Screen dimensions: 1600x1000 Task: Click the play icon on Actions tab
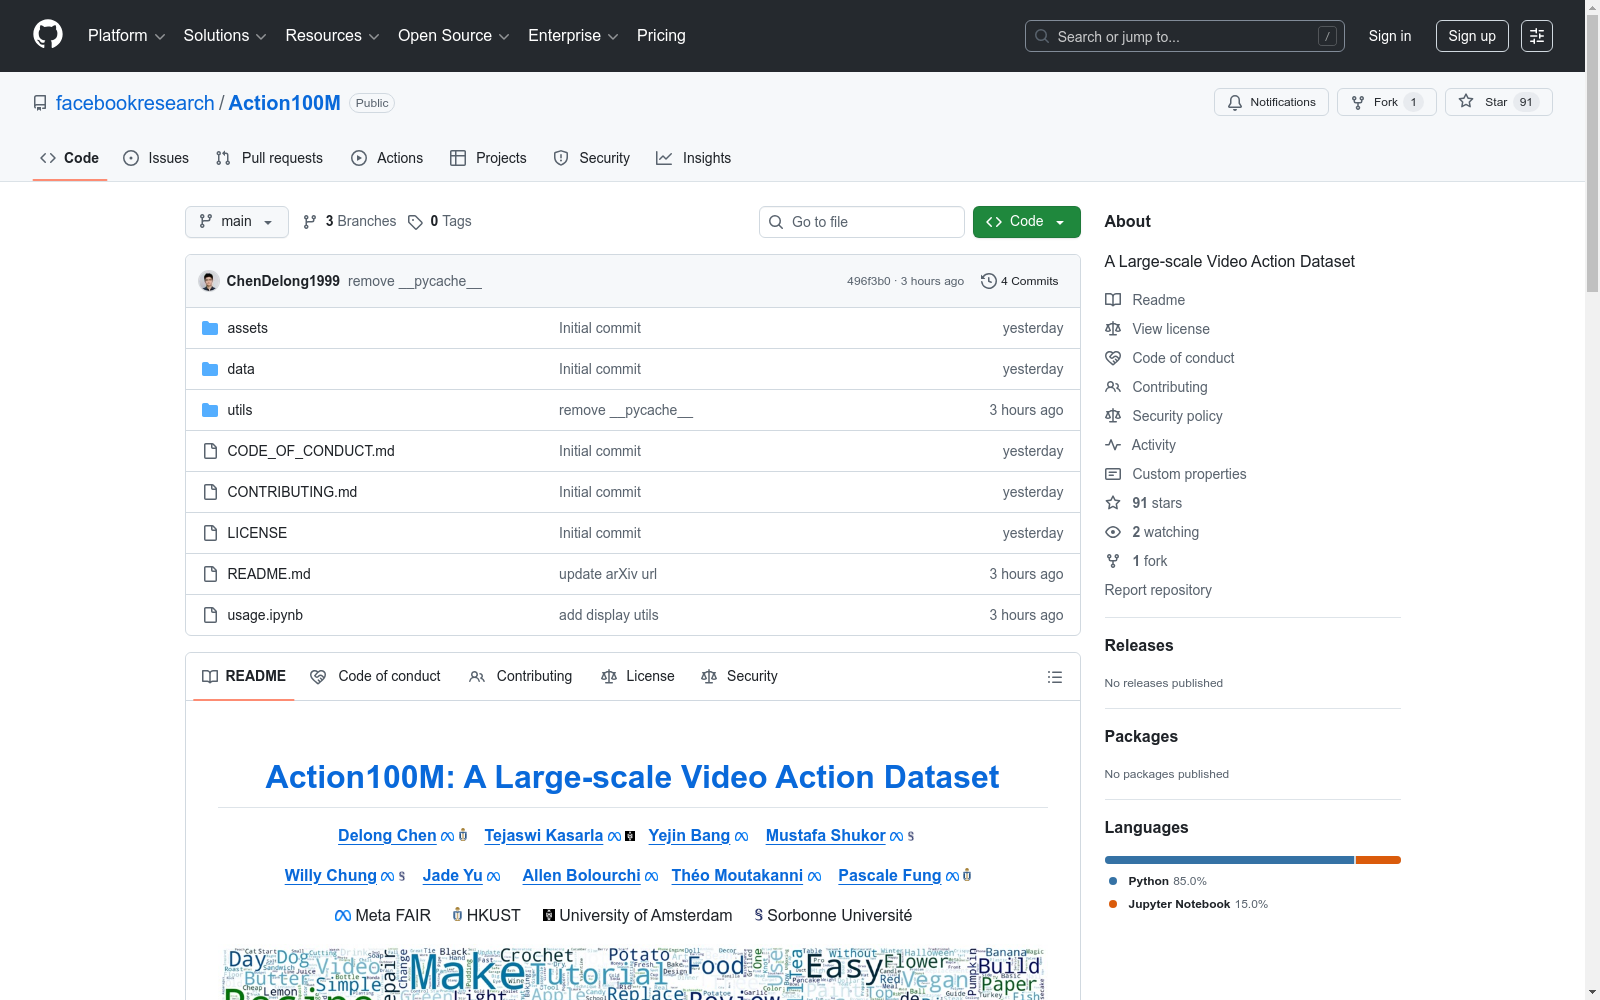pos(359,158)
